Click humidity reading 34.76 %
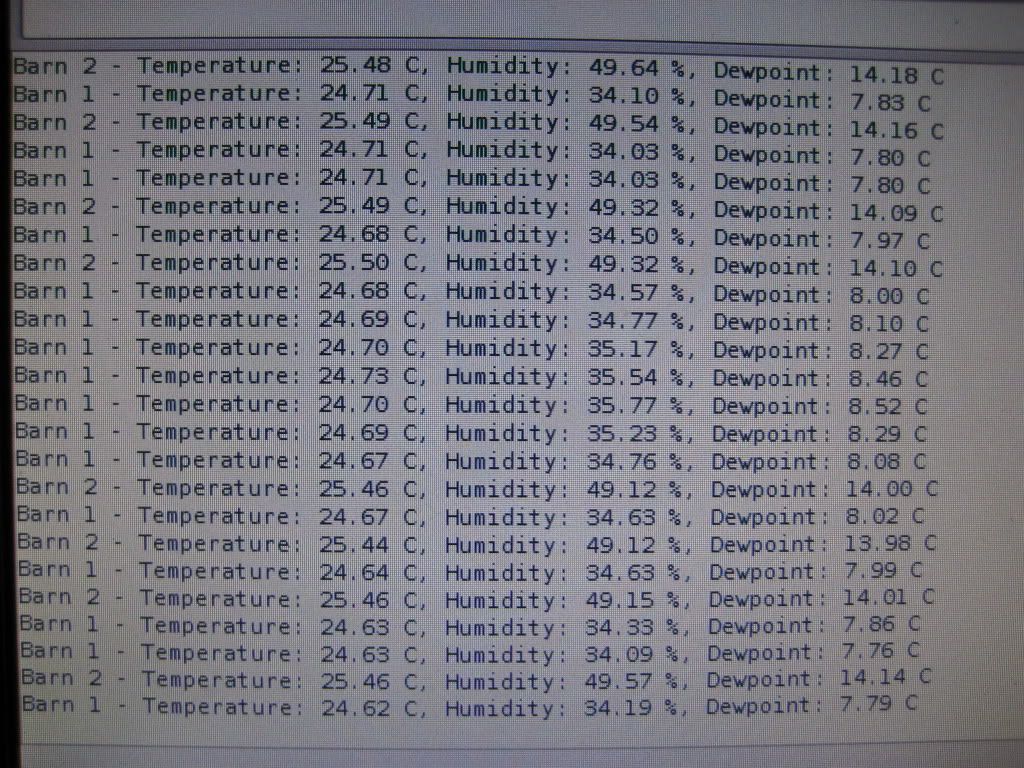1024x768 pixels. pos(635,462)
